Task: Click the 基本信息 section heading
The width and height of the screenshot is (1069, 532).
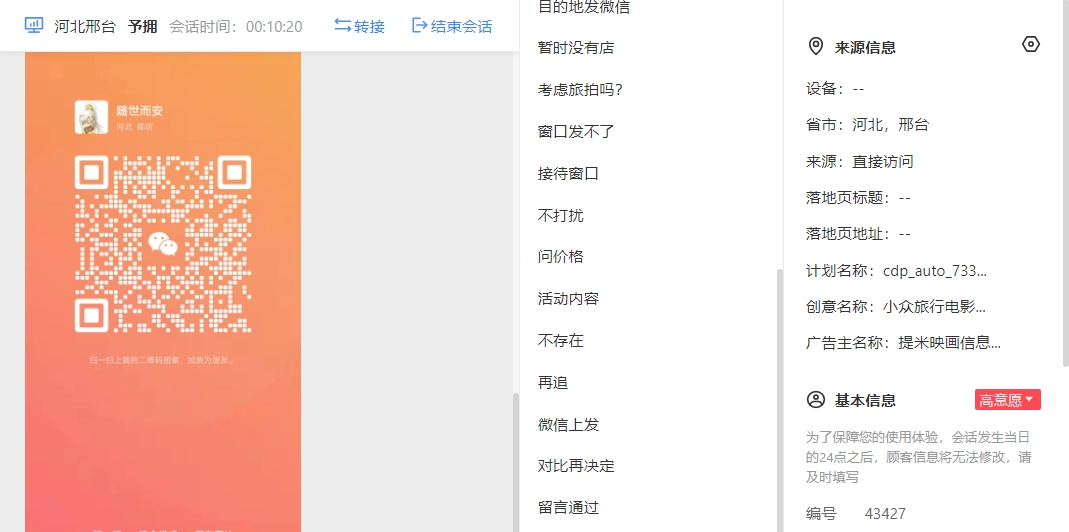Action: (865, 400)
